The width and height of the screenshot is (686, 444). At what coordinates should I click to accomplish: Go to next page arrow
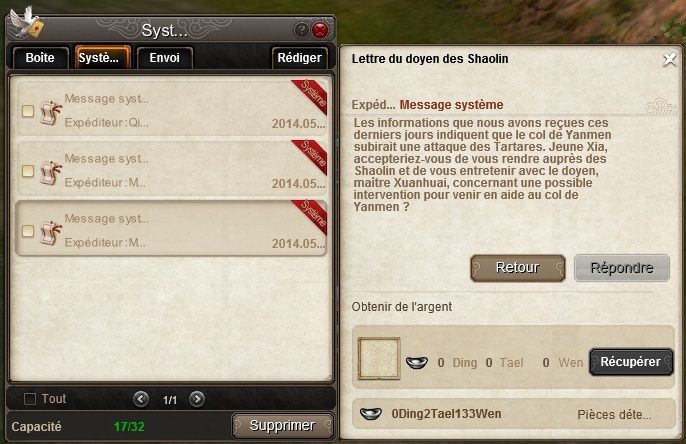click(x=197, y=399)
